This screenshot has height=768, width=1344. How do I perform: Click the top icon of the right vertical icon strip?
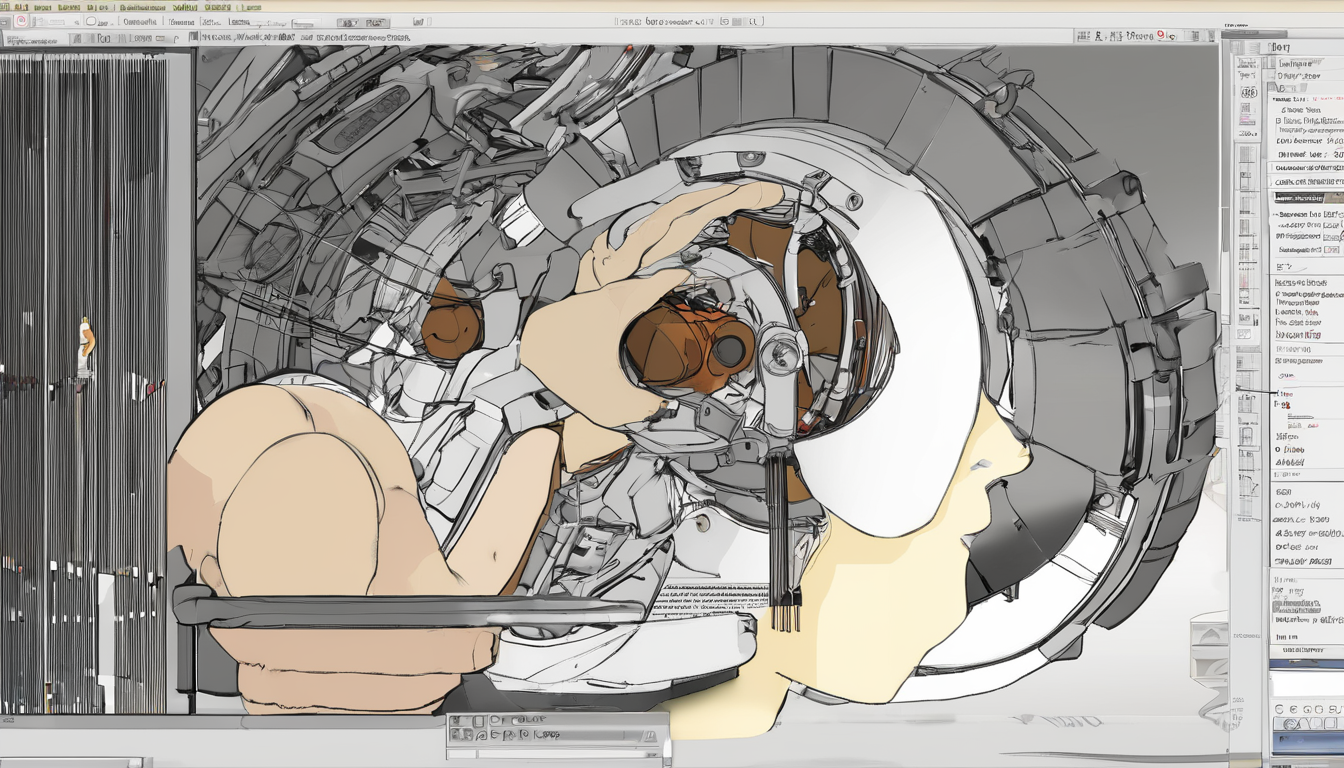click(x=1247, y=61)
